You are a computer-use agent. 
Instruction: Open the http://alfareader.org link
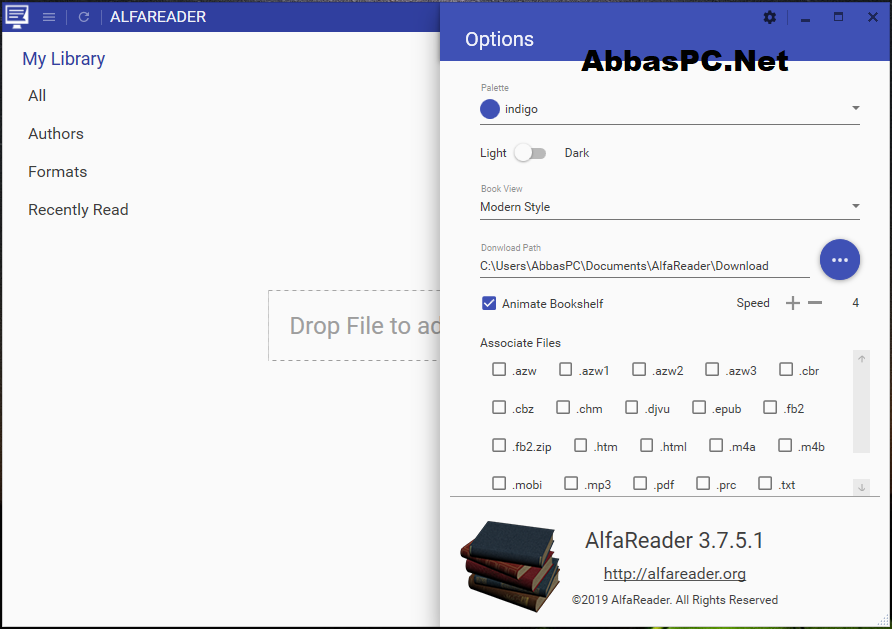pos(675,574)
